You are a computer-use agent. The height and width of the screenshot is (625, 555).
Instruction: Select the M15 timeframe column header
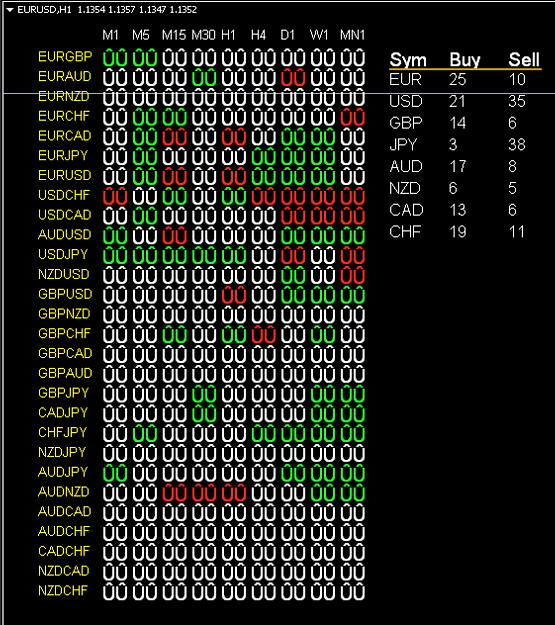(174, 35)
